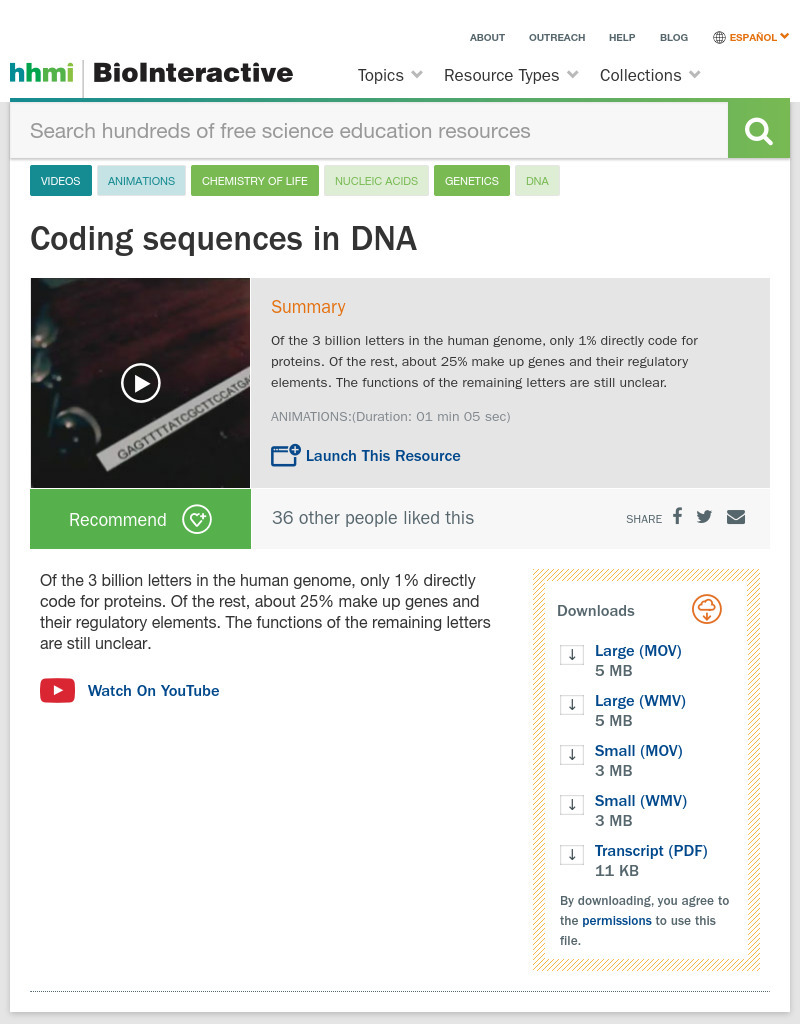
Task: Click the download arrow beside Transcript (PDF)
Action: [x=571, y=854]
